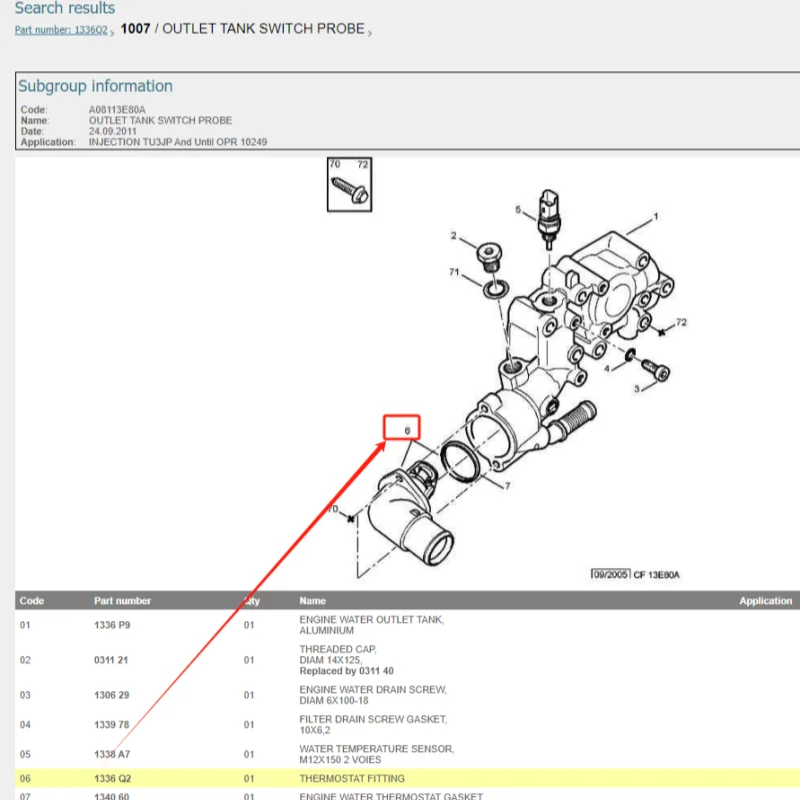
Task: Click the Search results heading
Action: tap(65, 8)
